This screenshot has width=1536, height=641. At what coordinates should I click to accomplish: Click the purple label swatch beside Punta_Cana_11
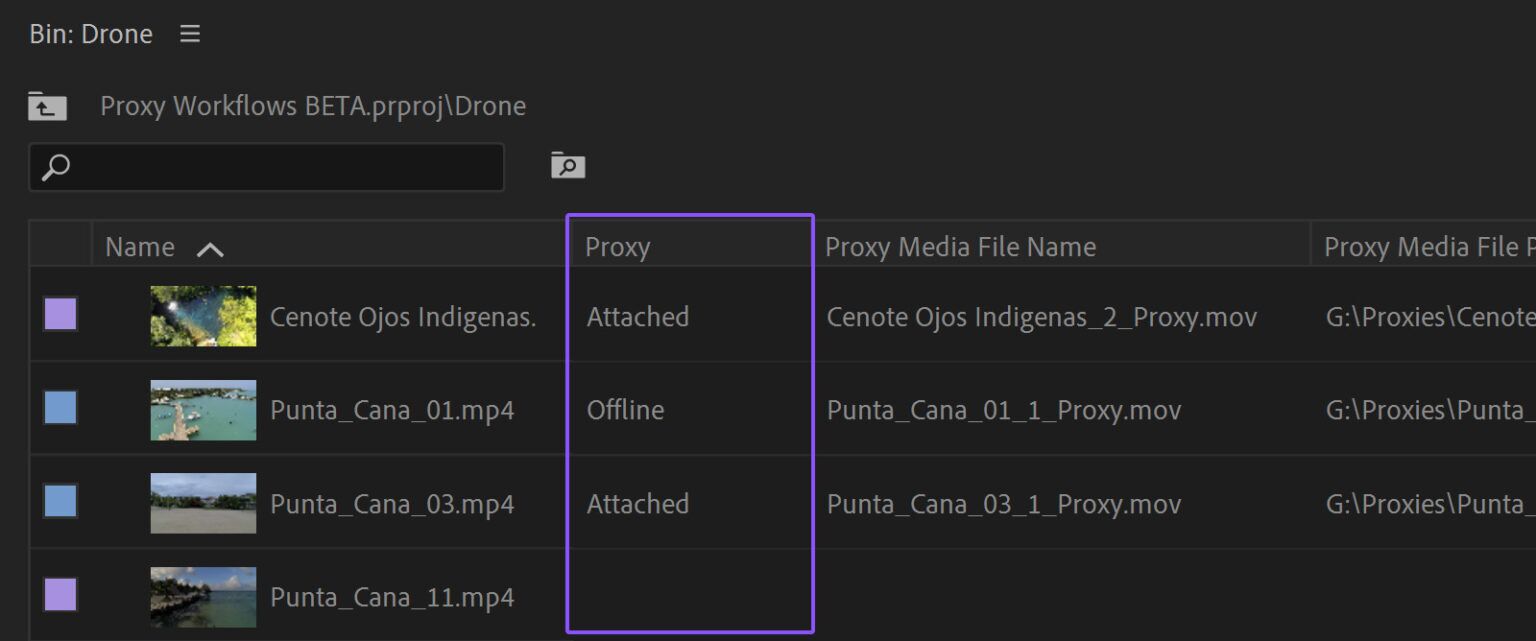coord(59,594)
